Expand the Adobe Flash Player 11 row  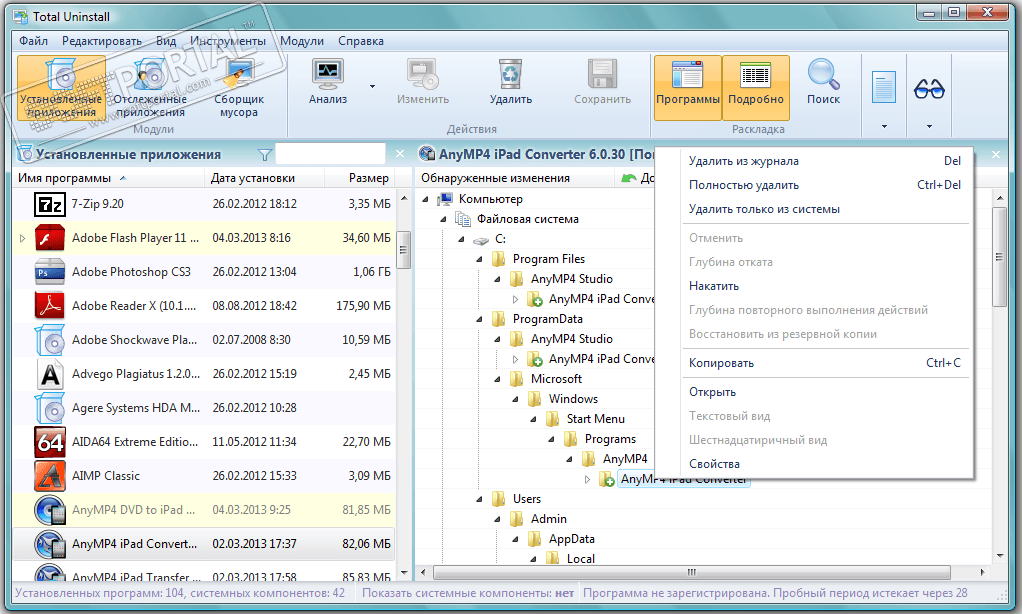[22, 238]
